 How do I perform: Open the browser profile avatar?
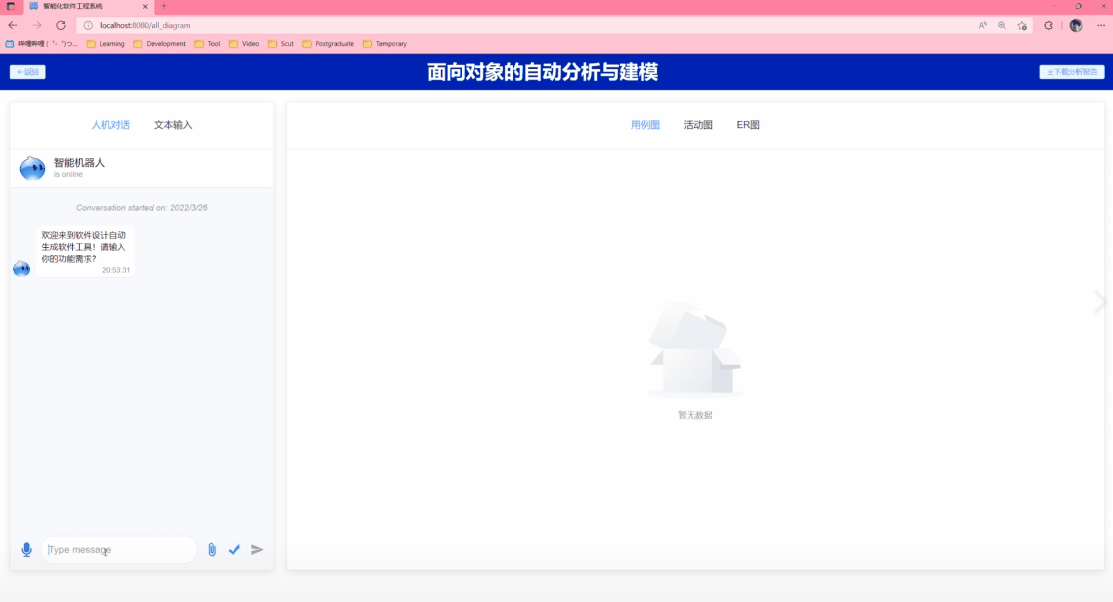pyautogui.click(x=1076, y=25)
